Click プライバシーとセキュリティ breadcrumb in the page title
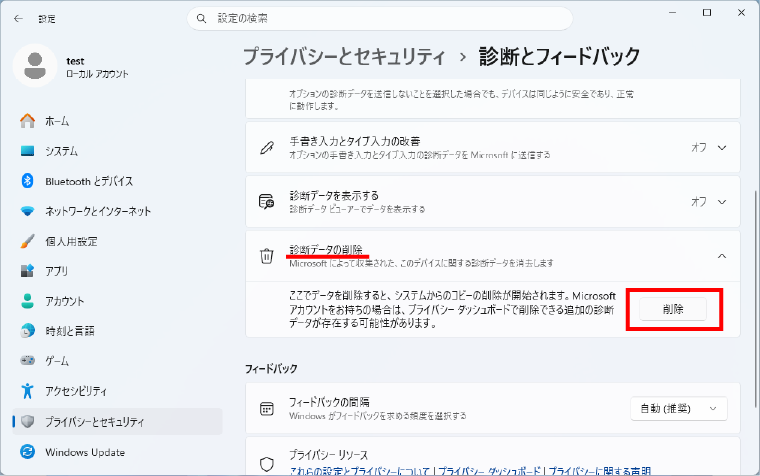 [344, 56]
